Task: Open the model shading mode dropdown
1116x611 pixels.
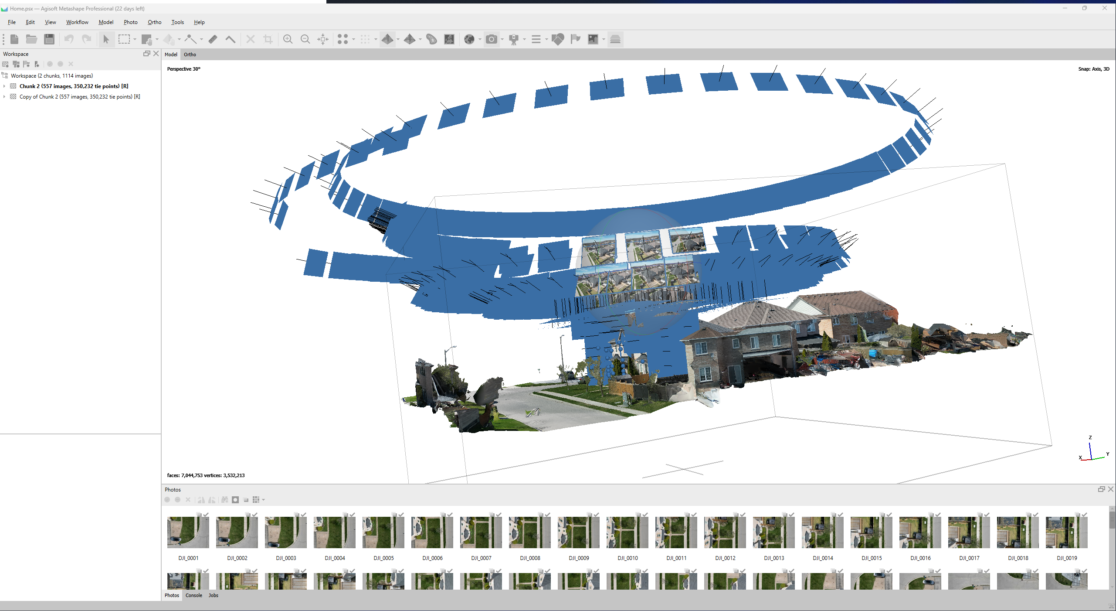Action: pyautogui.click(x=398, y=38)
